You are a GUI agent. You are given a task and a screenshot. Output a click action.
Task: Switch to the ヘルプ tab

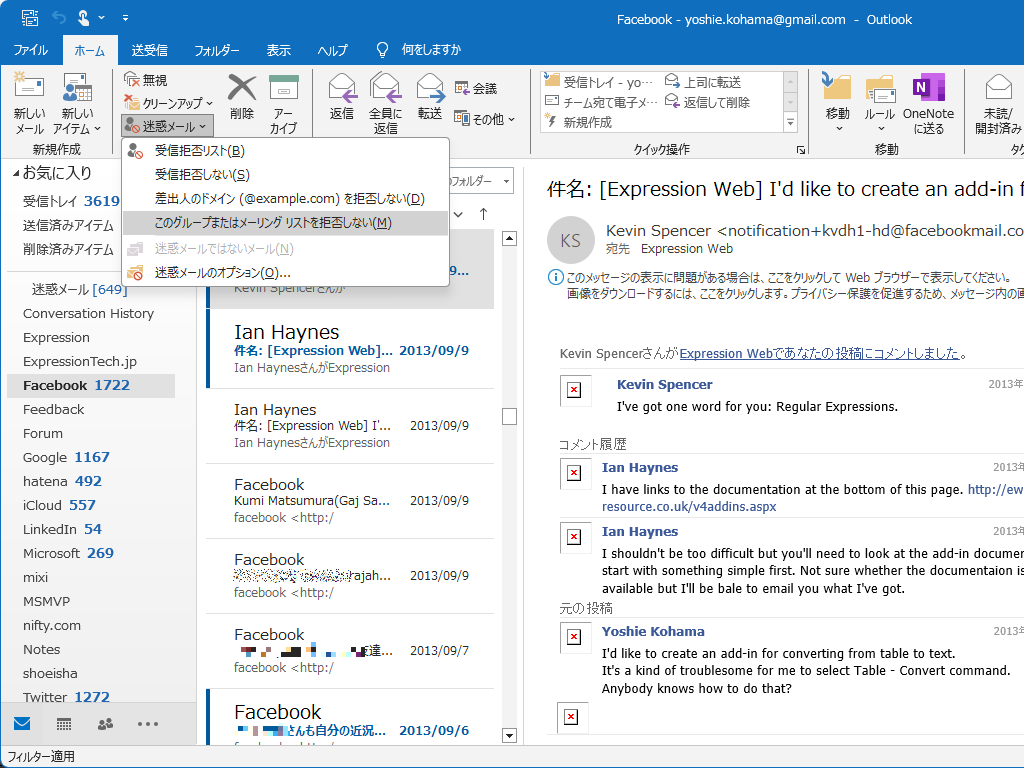point(332,50)
